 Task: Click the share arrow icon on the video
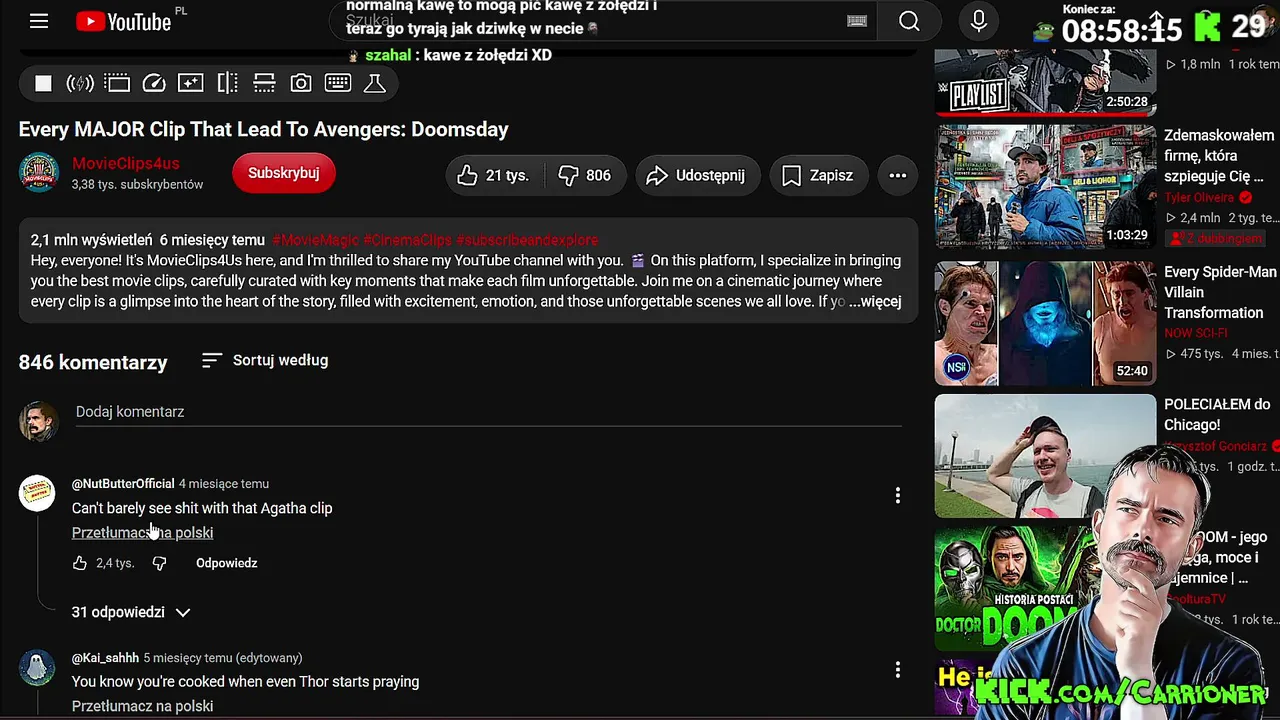pos(657,176)
